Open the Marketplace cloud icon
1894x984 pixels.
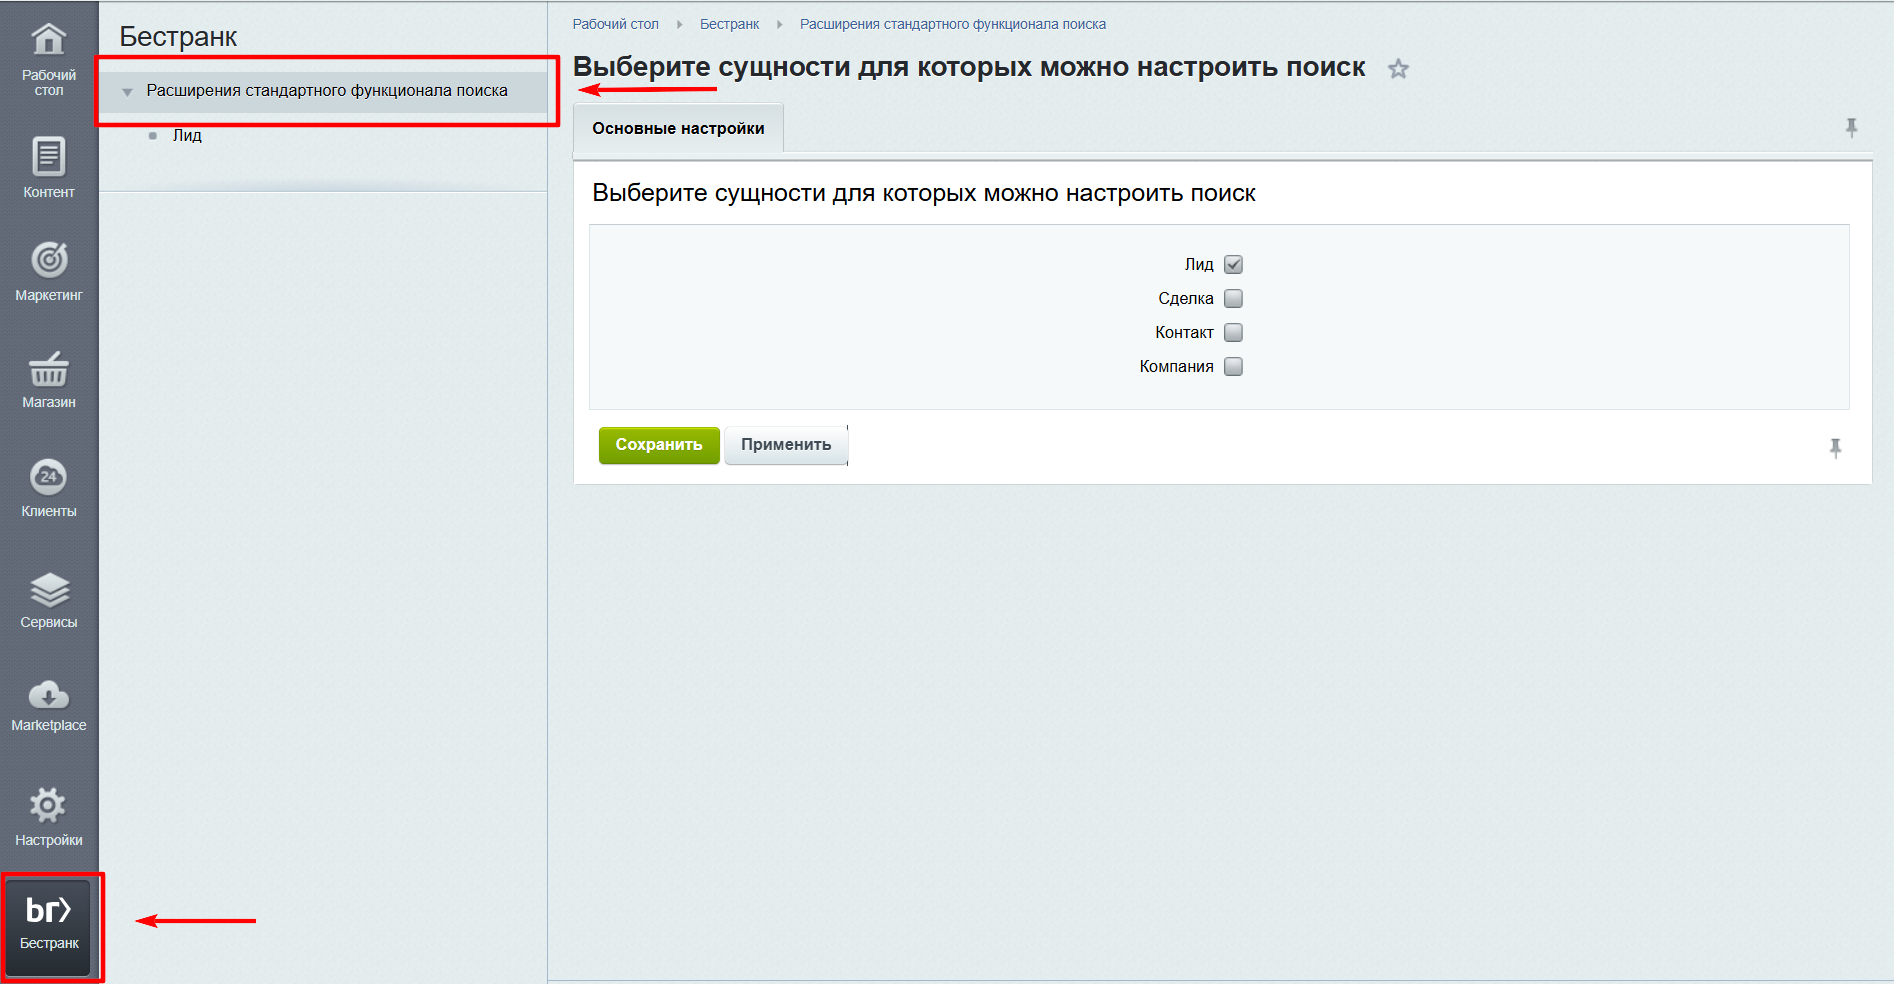click(x=48, y=695)
